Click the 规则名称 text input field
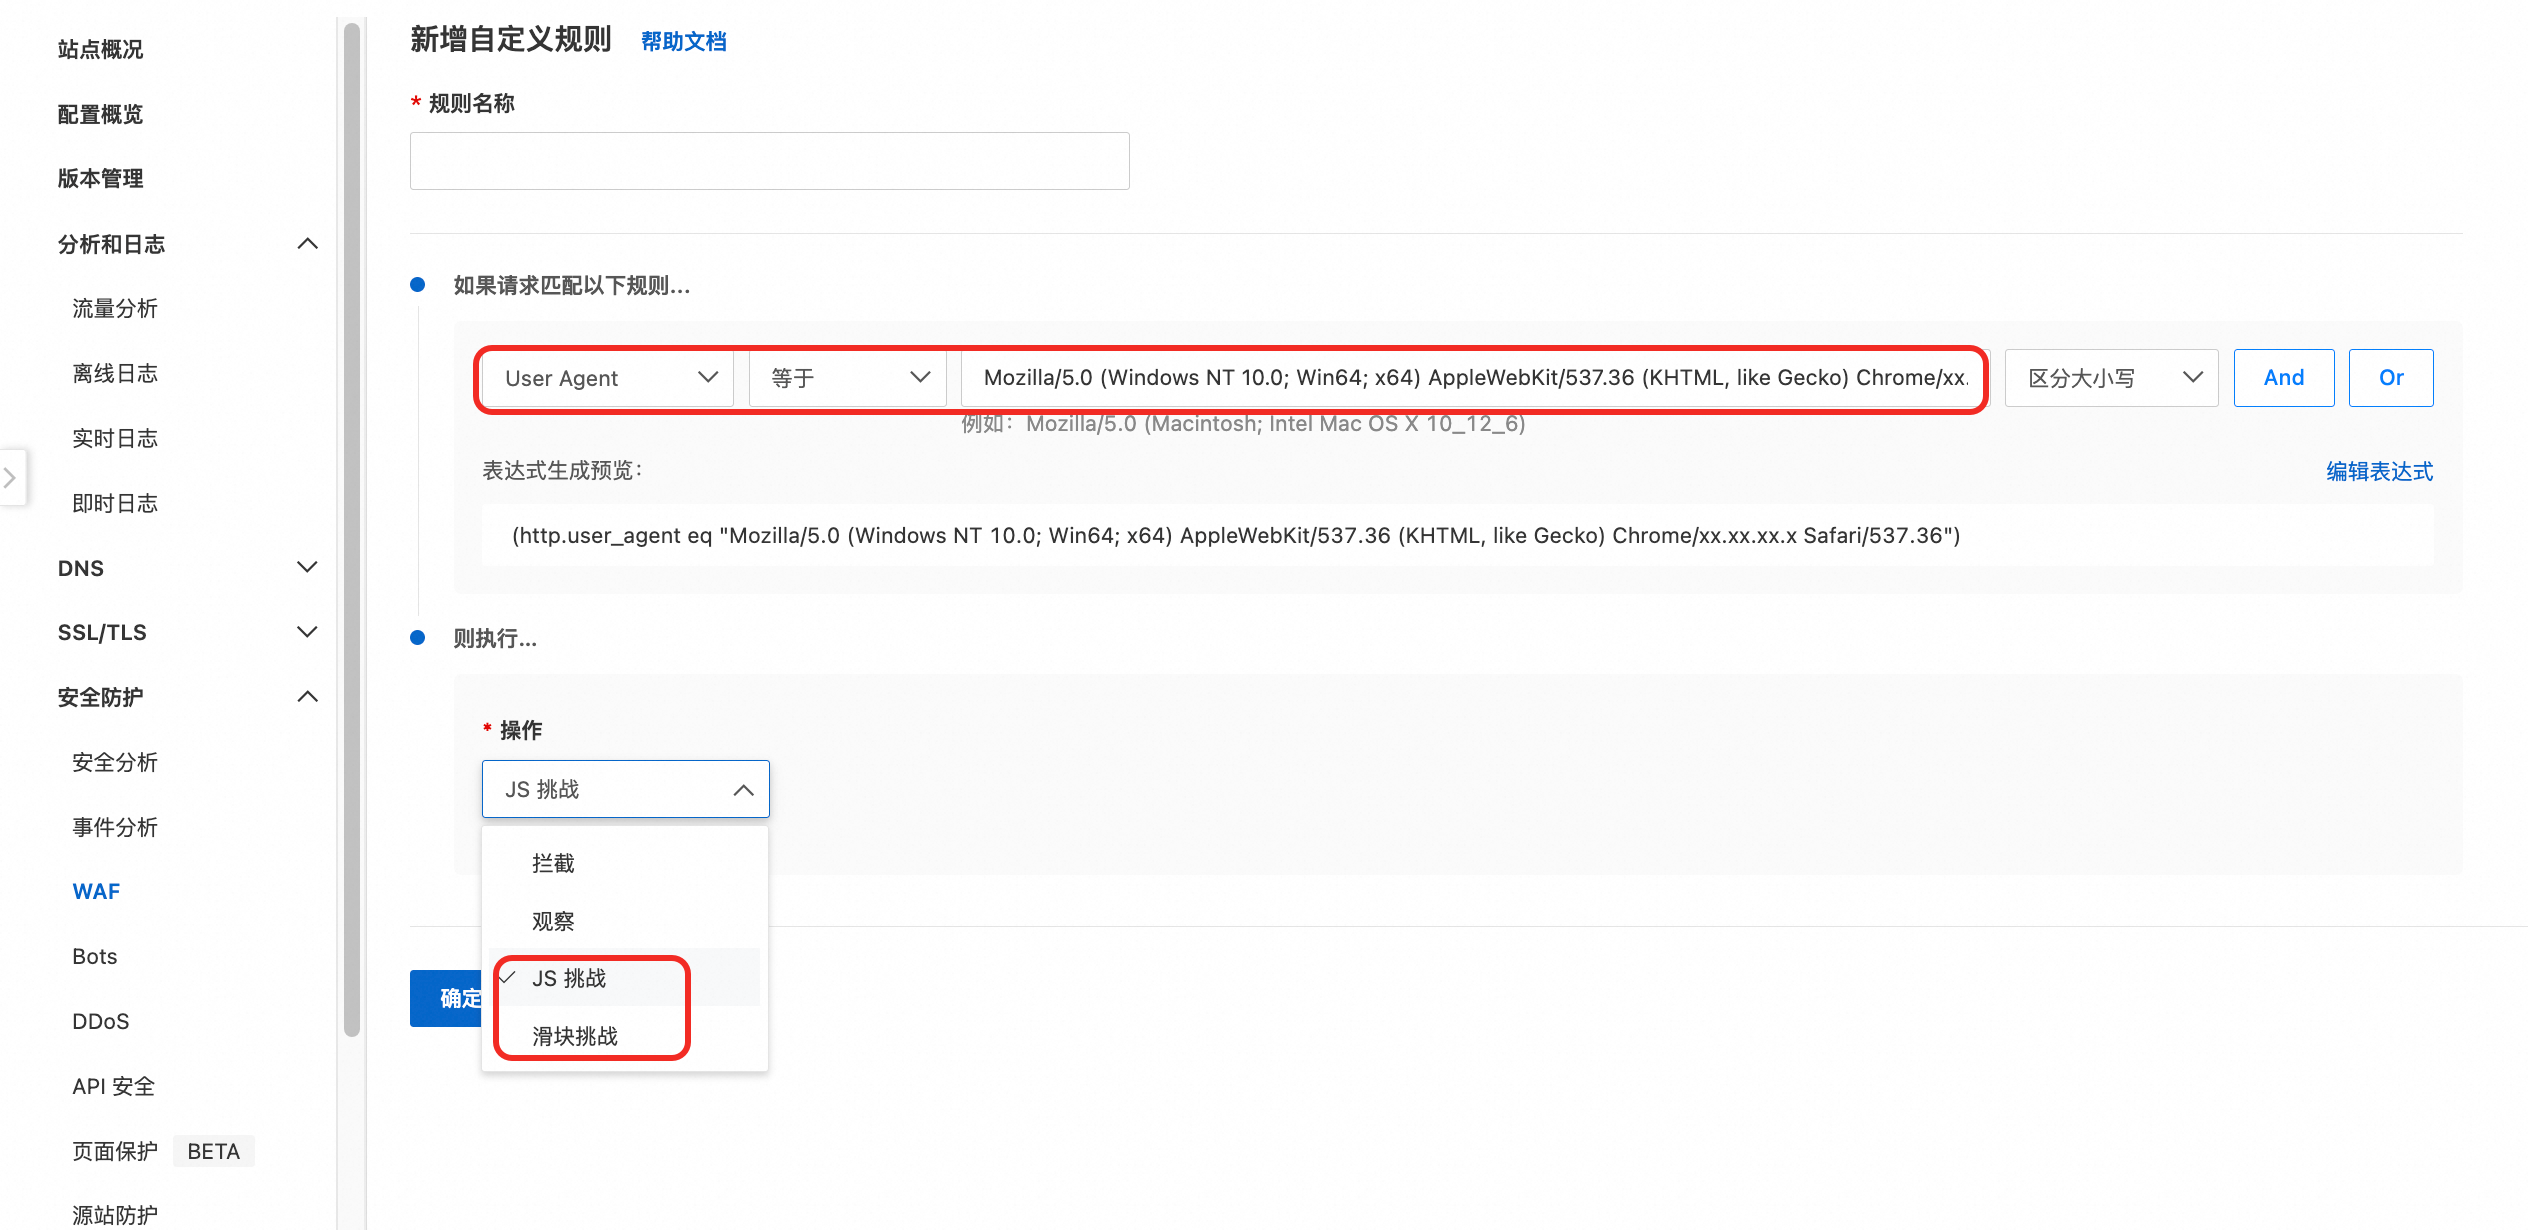 769,161
